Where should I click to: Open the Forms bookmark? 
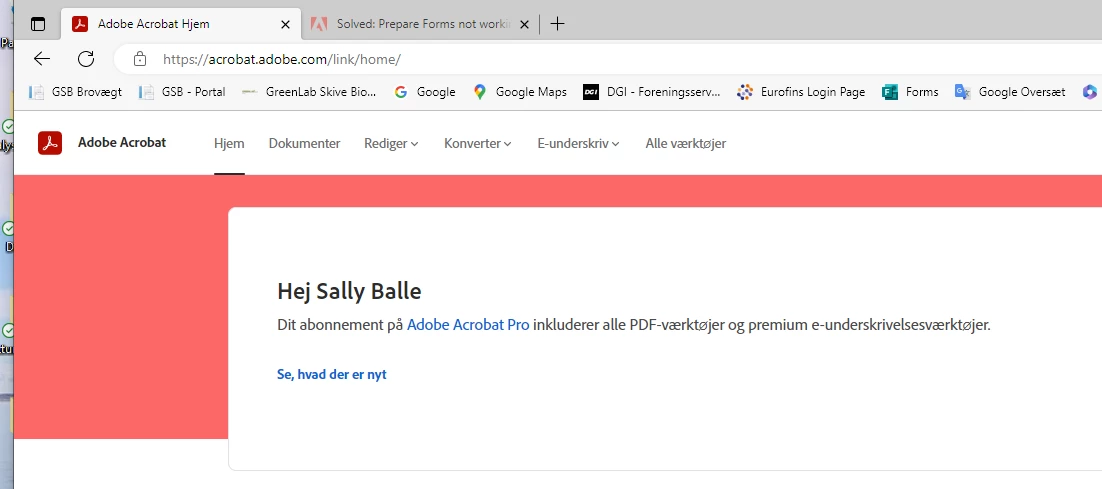[910, 92]
